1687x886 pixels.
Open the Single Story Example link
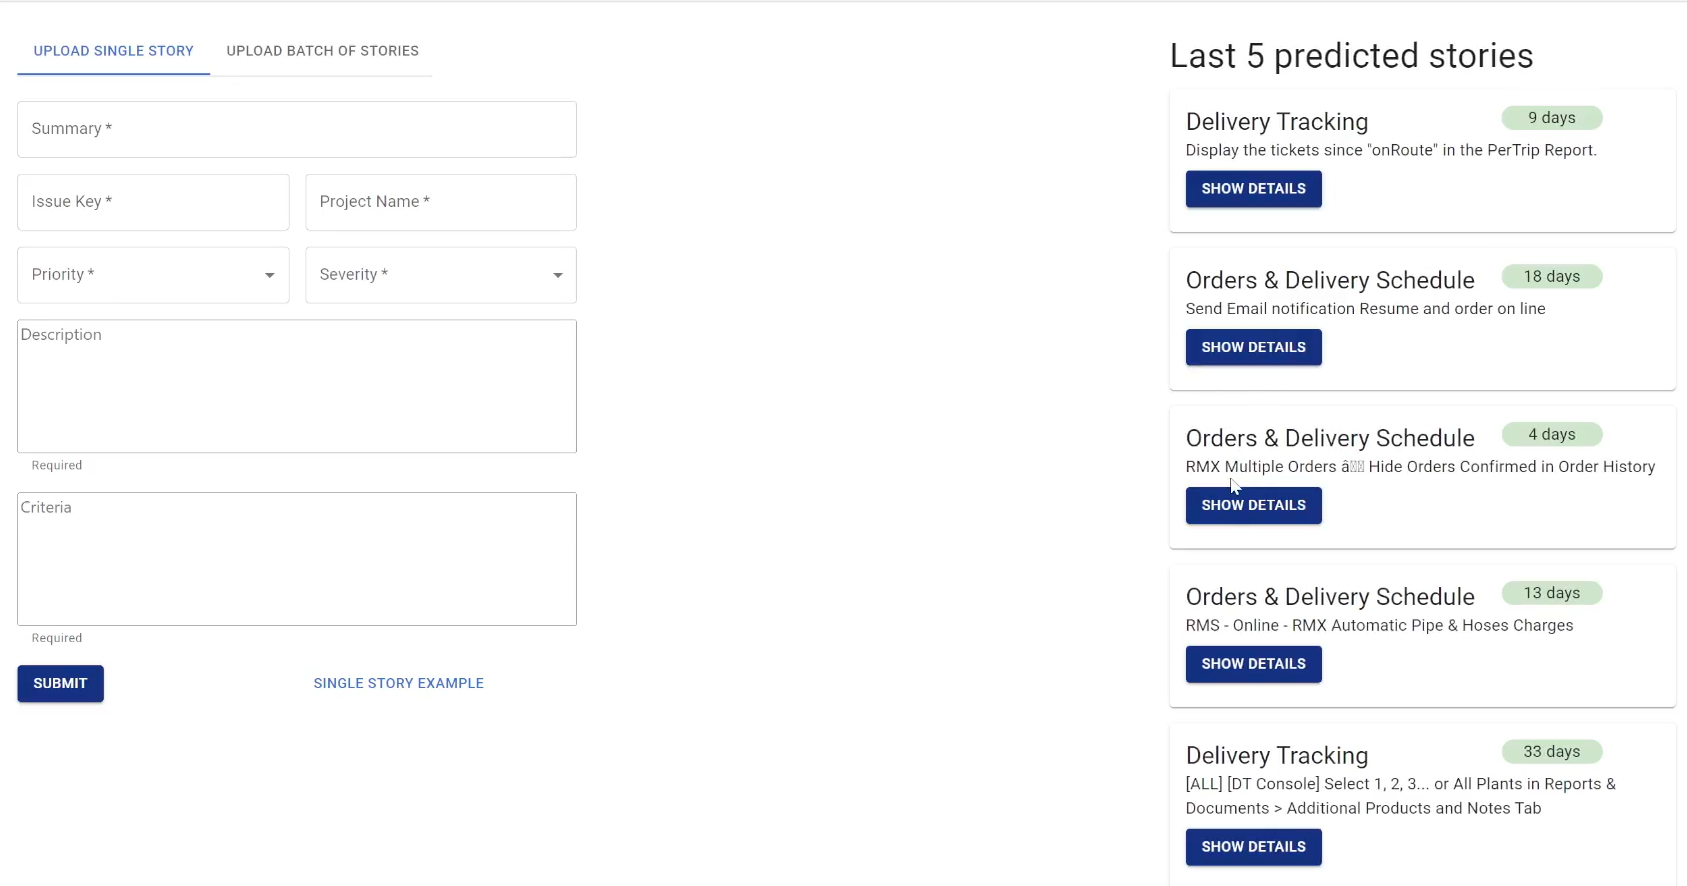(x=398, y=683)
